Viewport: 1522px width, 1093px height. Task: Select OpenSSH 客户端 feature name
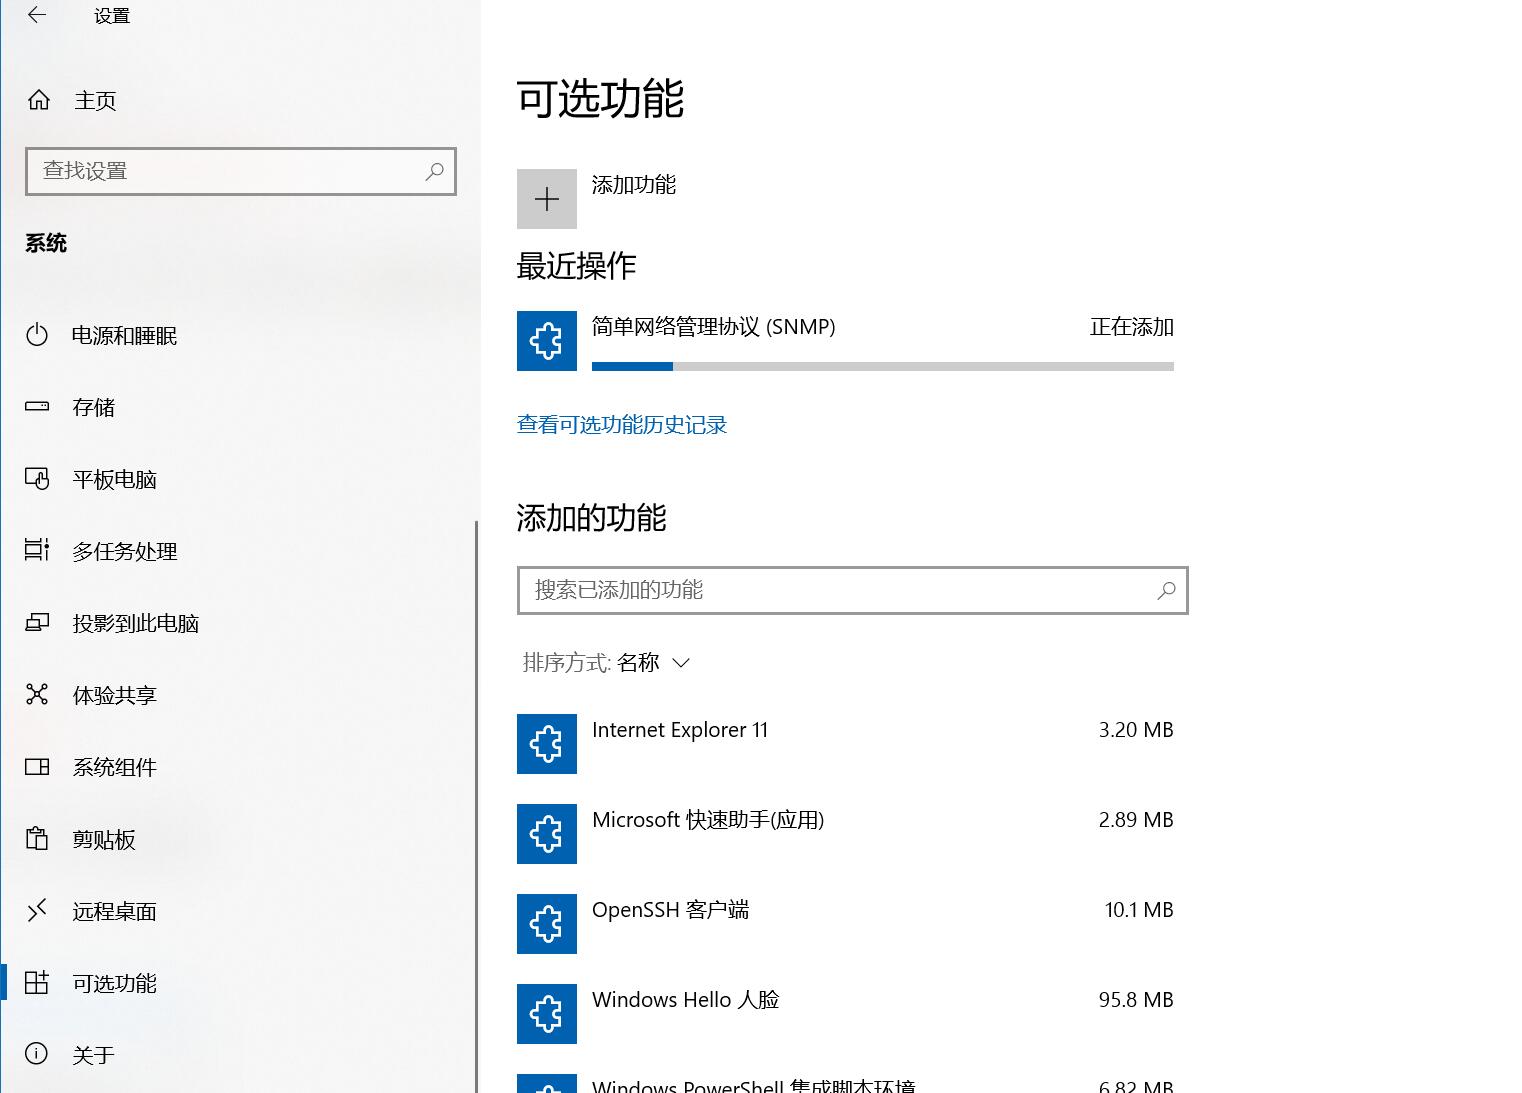(x=670, y=910)
